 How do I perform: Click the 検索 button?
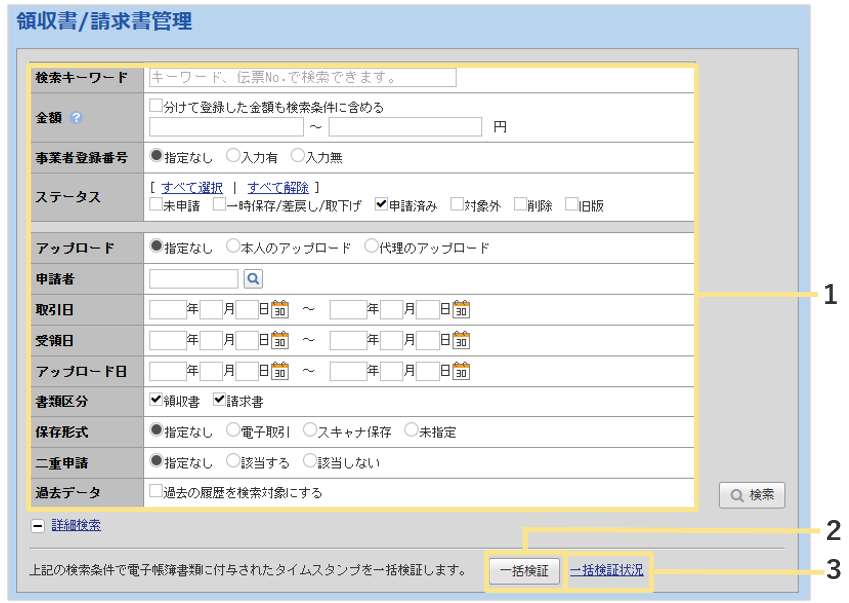(752, 495)
